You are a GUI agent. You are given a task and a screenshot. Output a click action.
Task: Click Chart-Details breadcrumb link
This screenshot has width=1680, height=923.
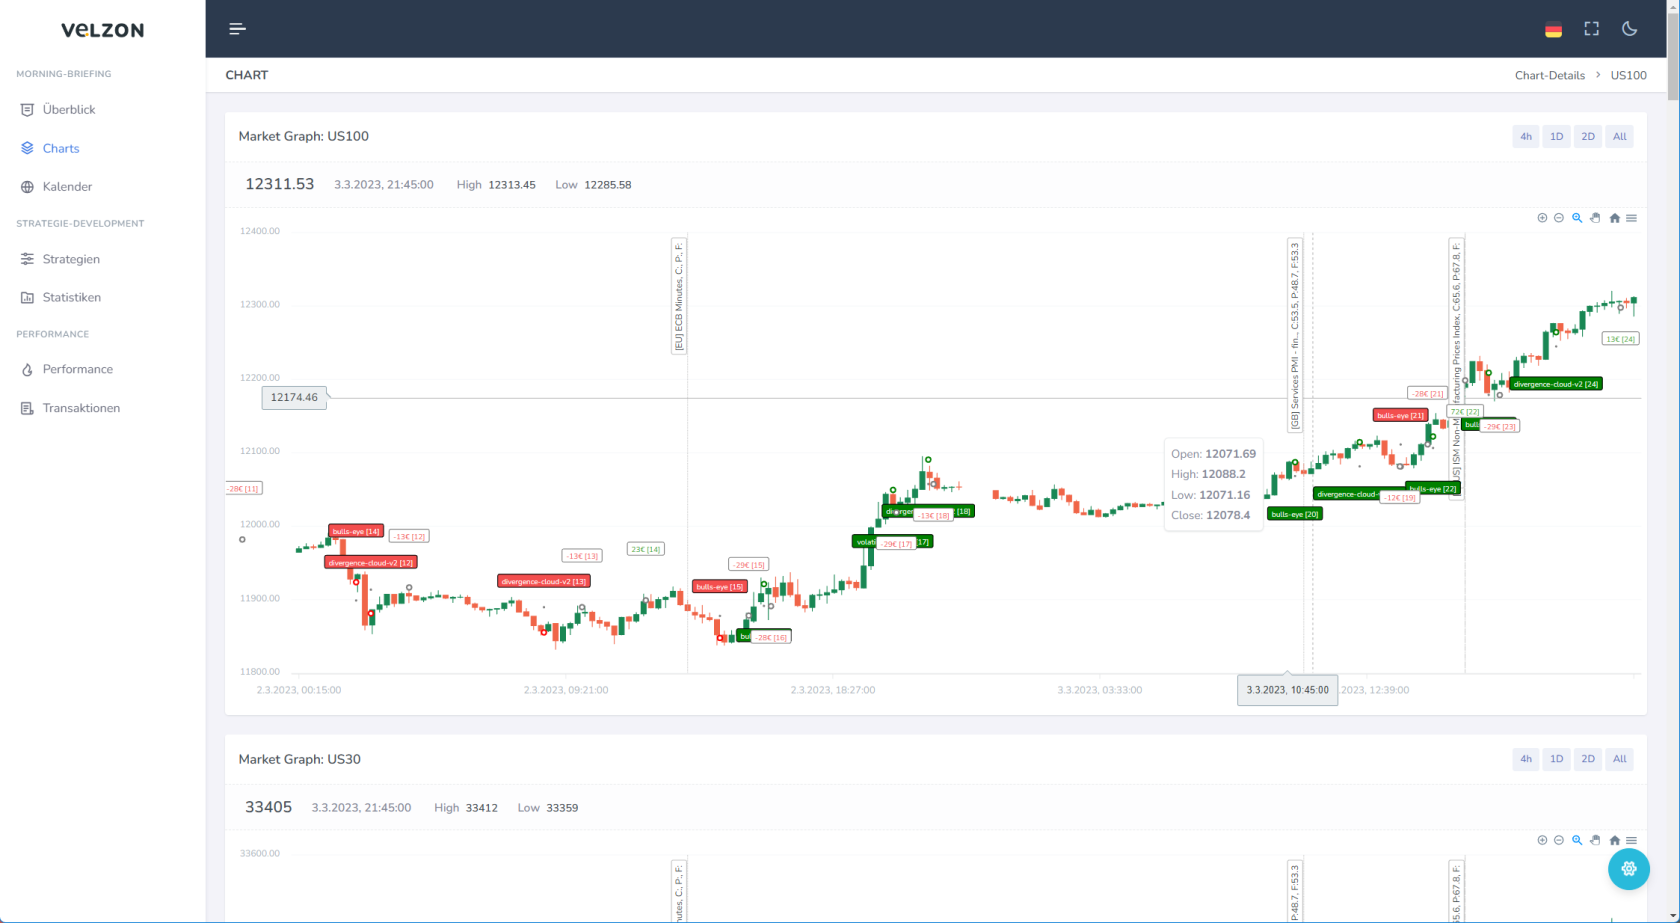pyautogui.click(x=1549, y=75)
